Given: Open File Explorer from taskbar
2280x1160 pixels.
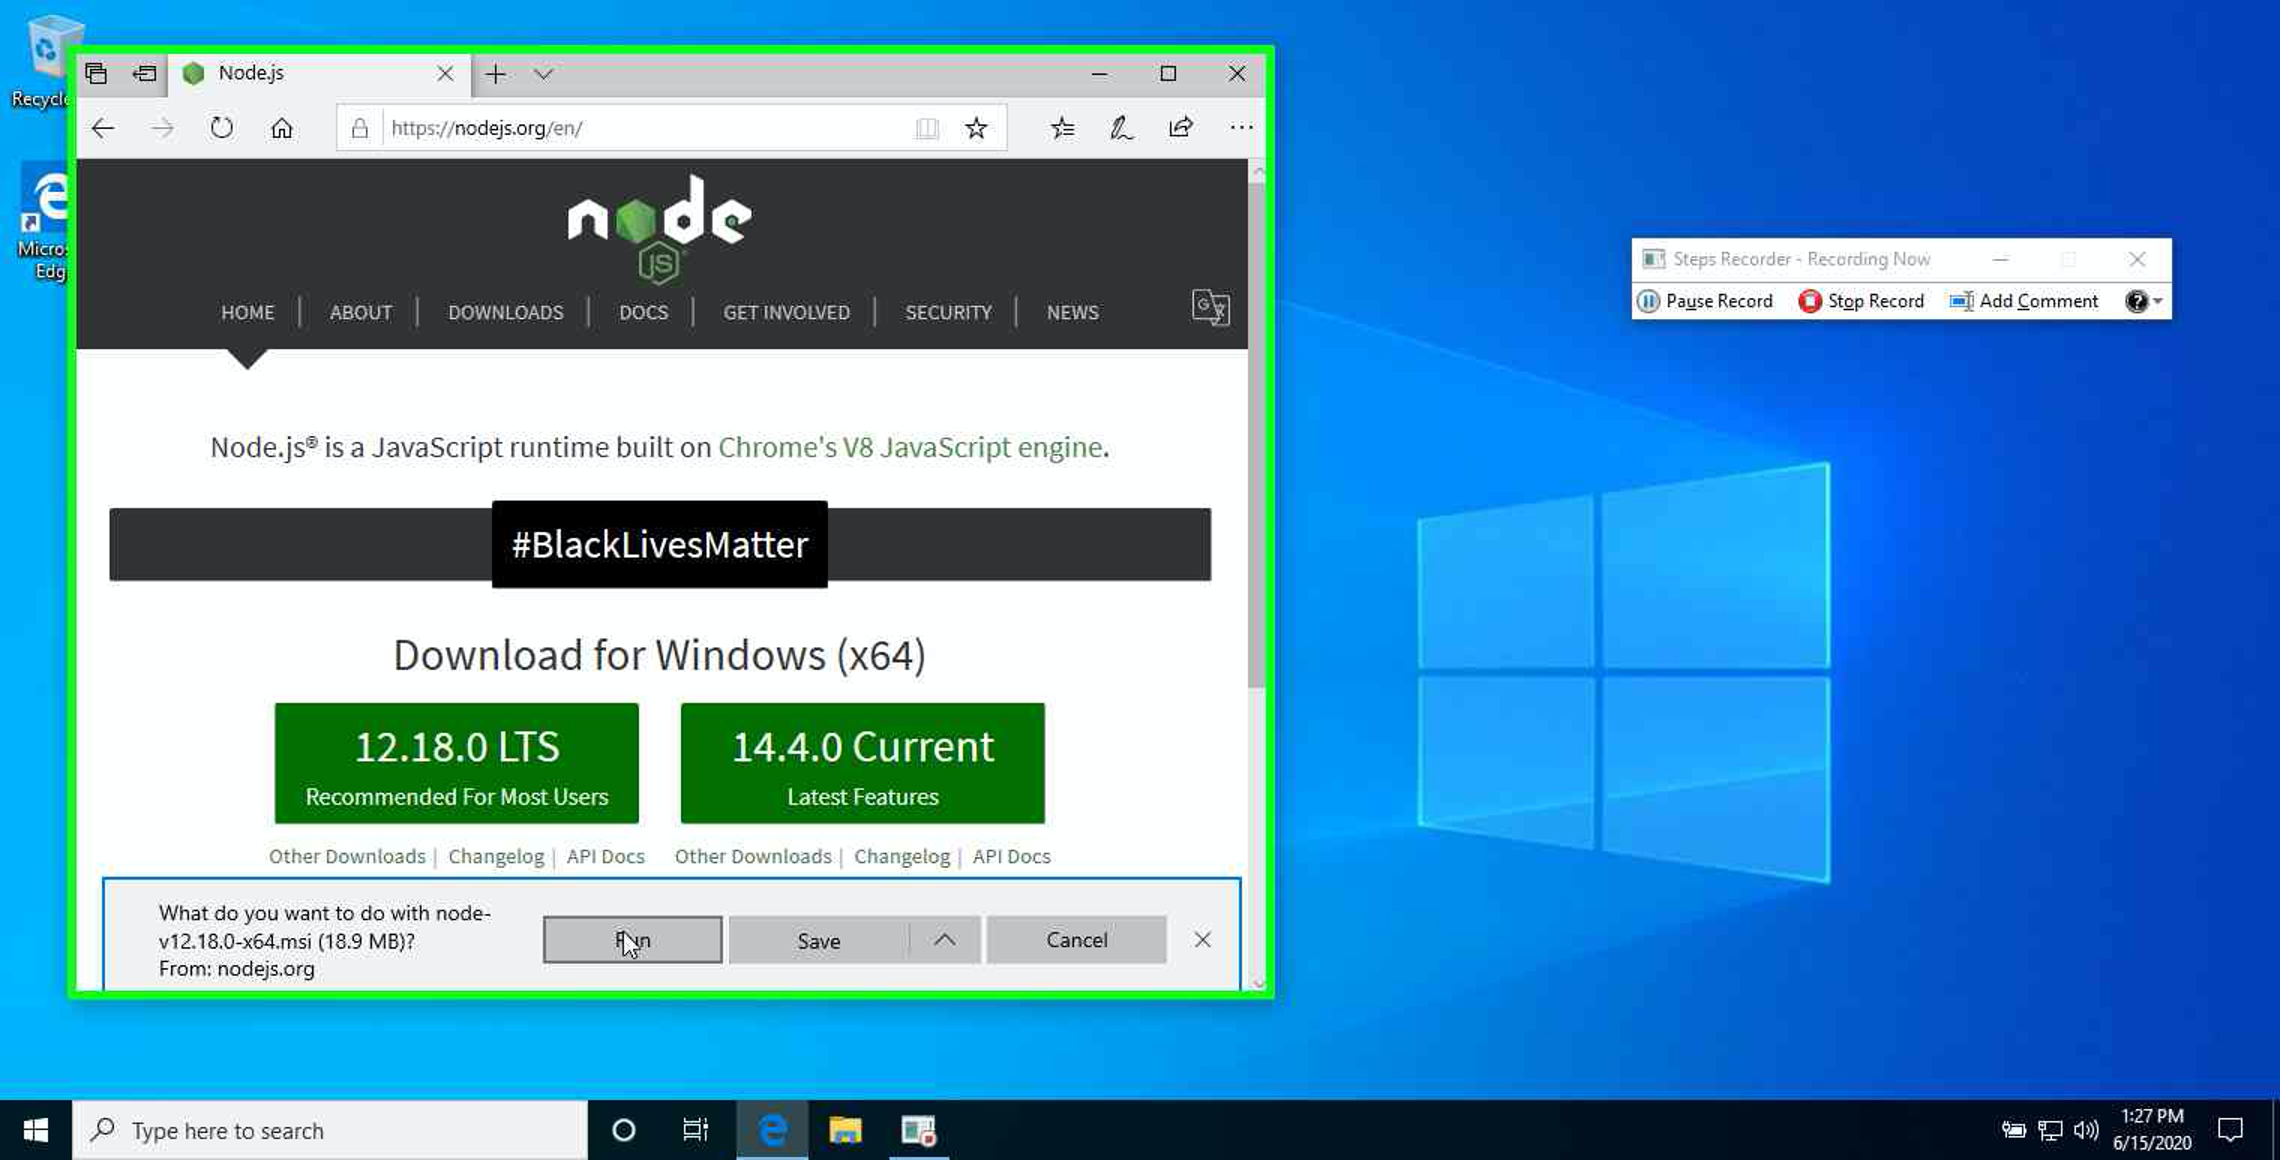Looking at the screenshot, I should [845, 1130].
